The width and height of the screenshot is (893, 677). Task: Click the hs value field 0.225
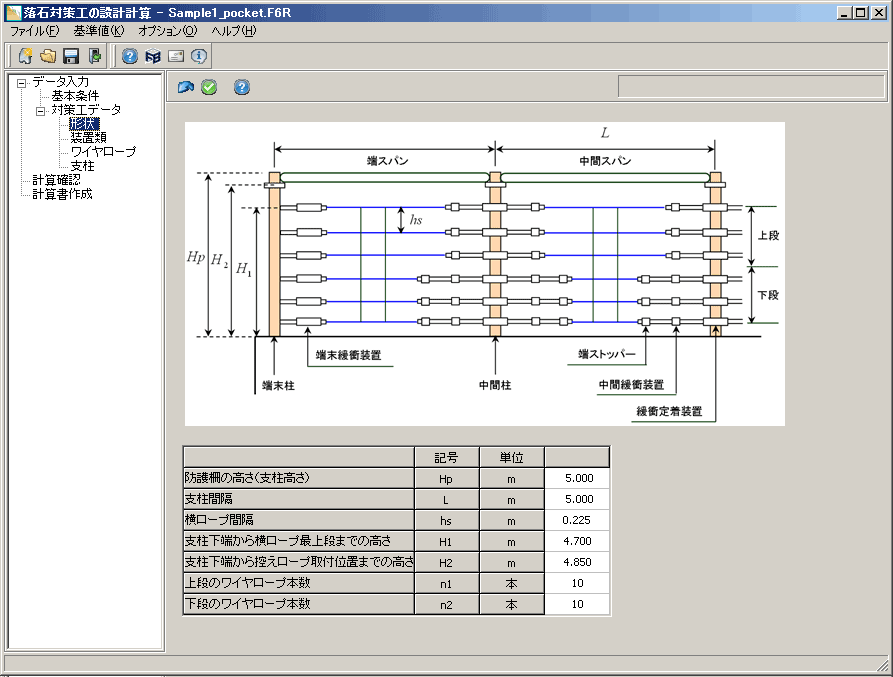click(577, 520)
